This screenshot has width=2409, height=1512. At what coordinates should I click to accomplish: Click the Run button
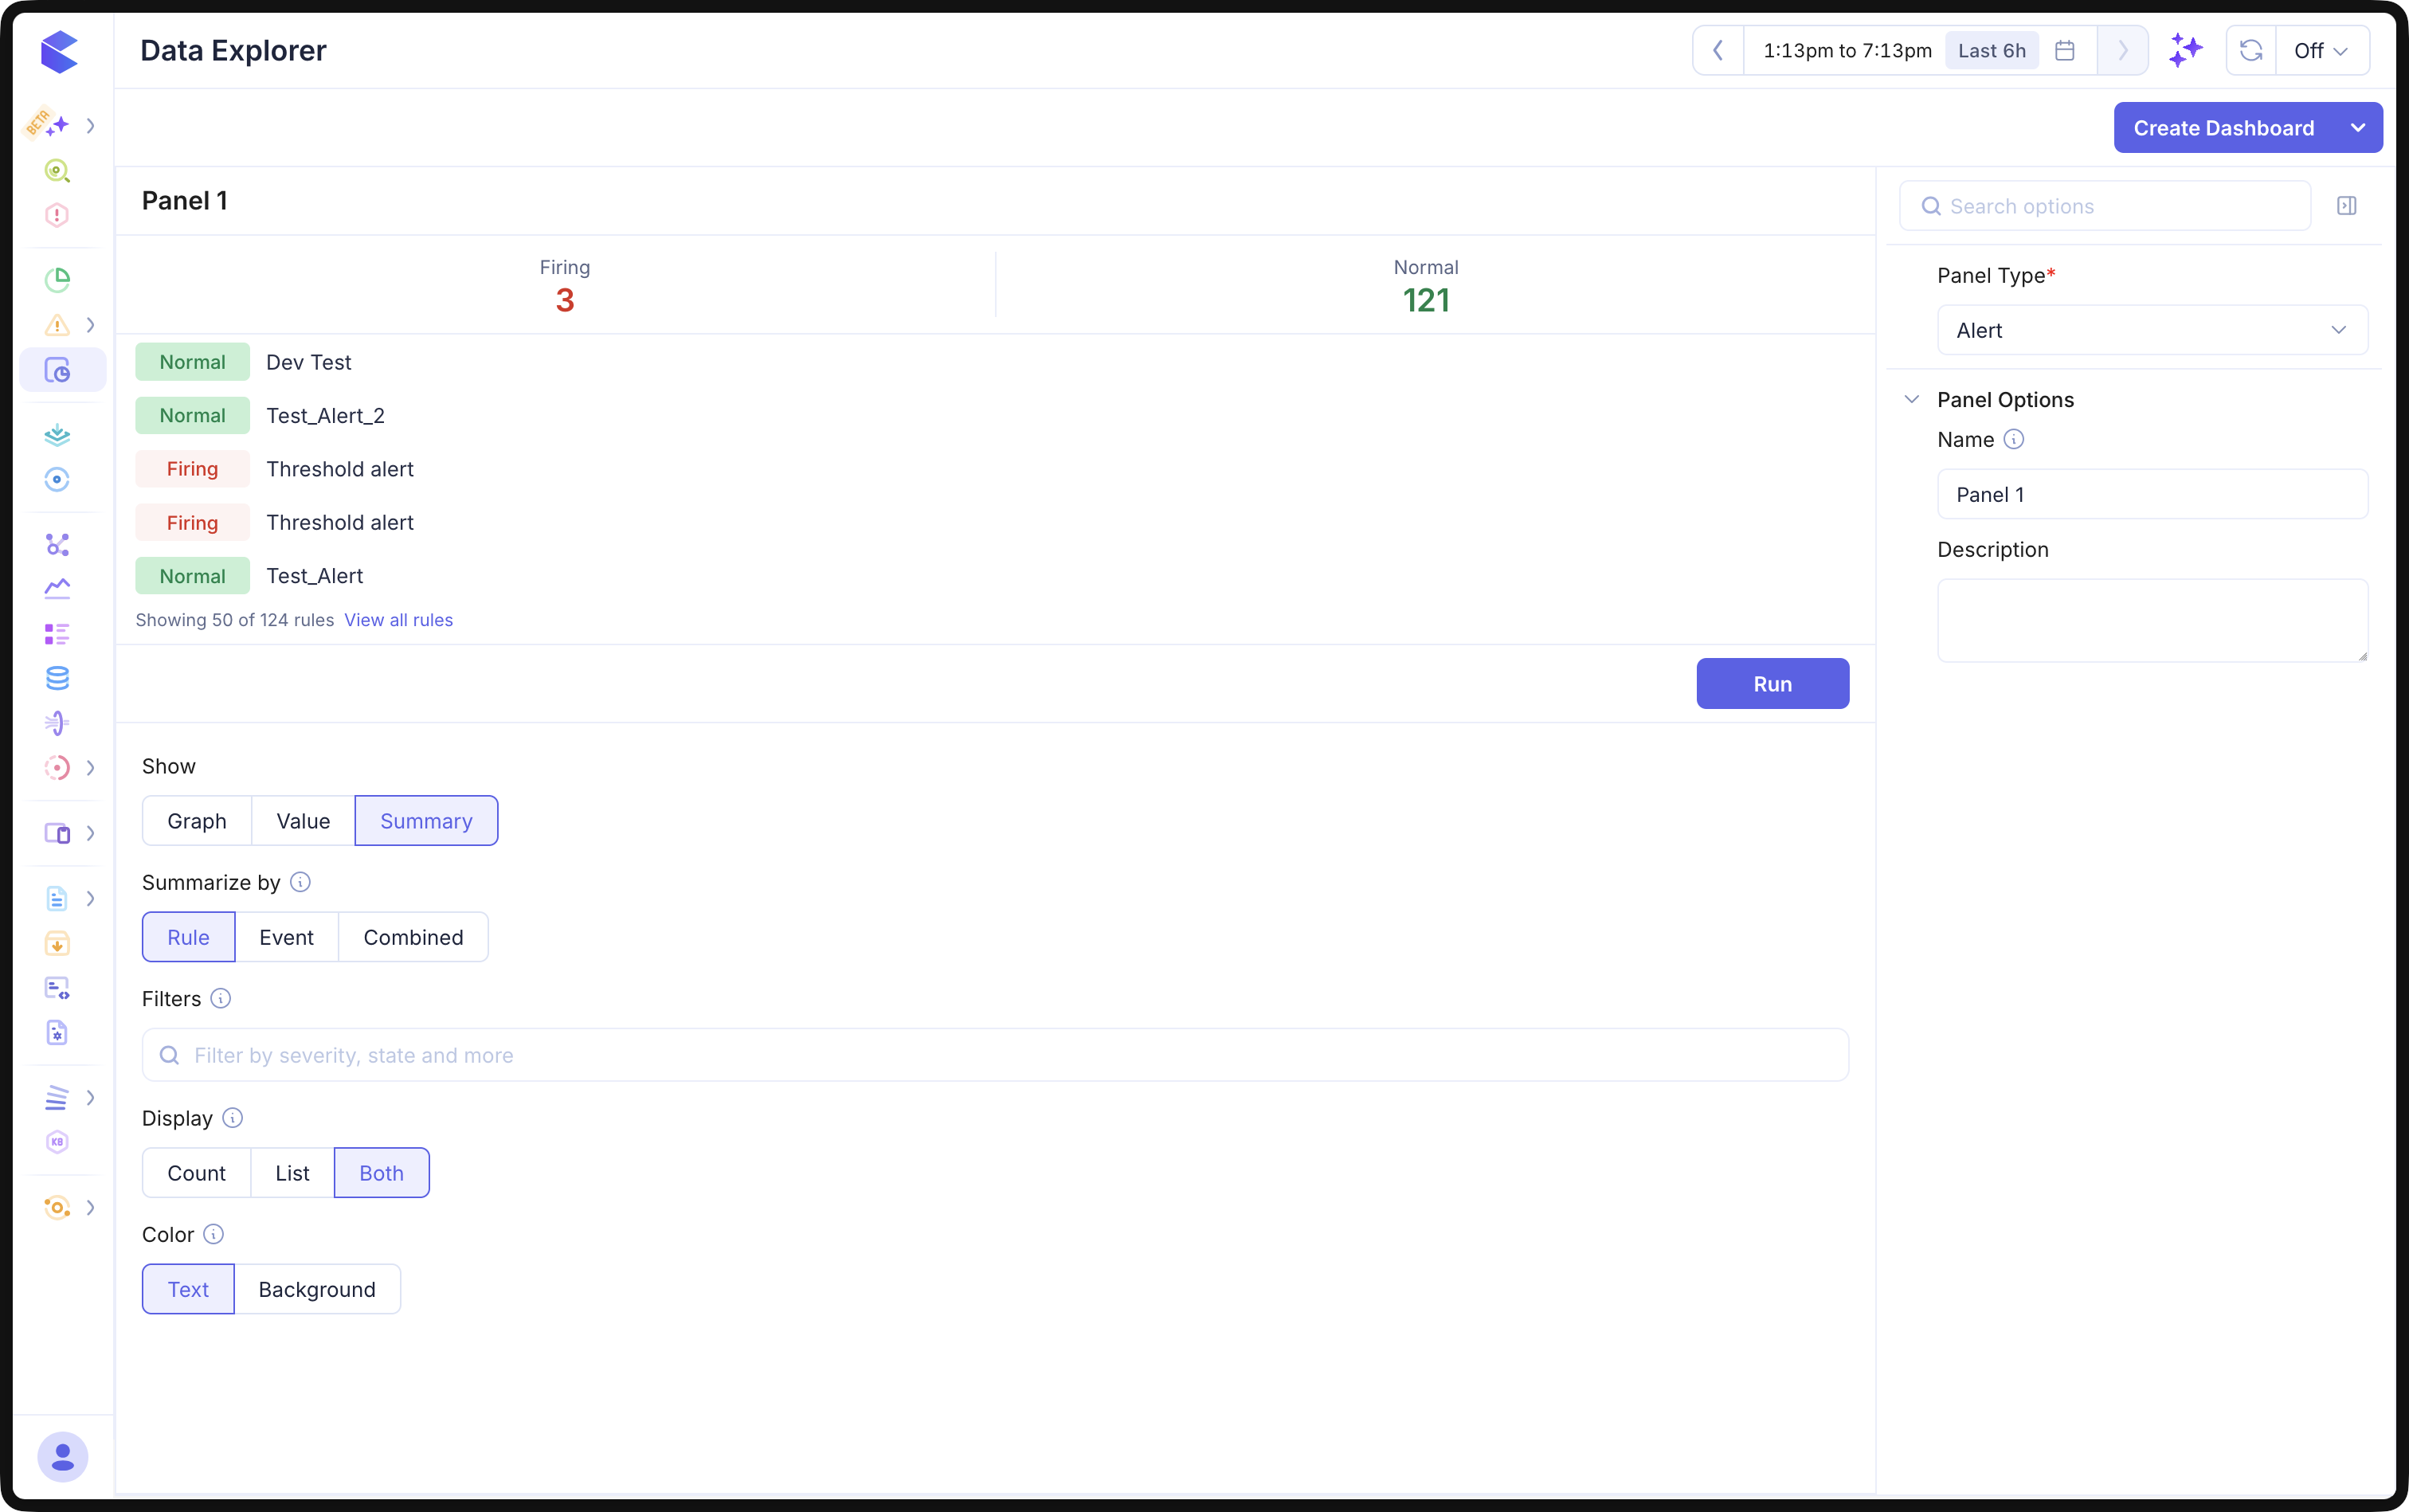(1772, 684)
